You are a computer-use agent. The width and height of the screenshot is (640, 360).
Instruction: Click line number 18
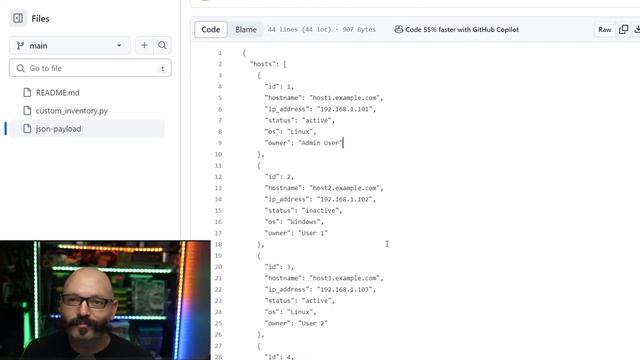[x=218, y=244]
